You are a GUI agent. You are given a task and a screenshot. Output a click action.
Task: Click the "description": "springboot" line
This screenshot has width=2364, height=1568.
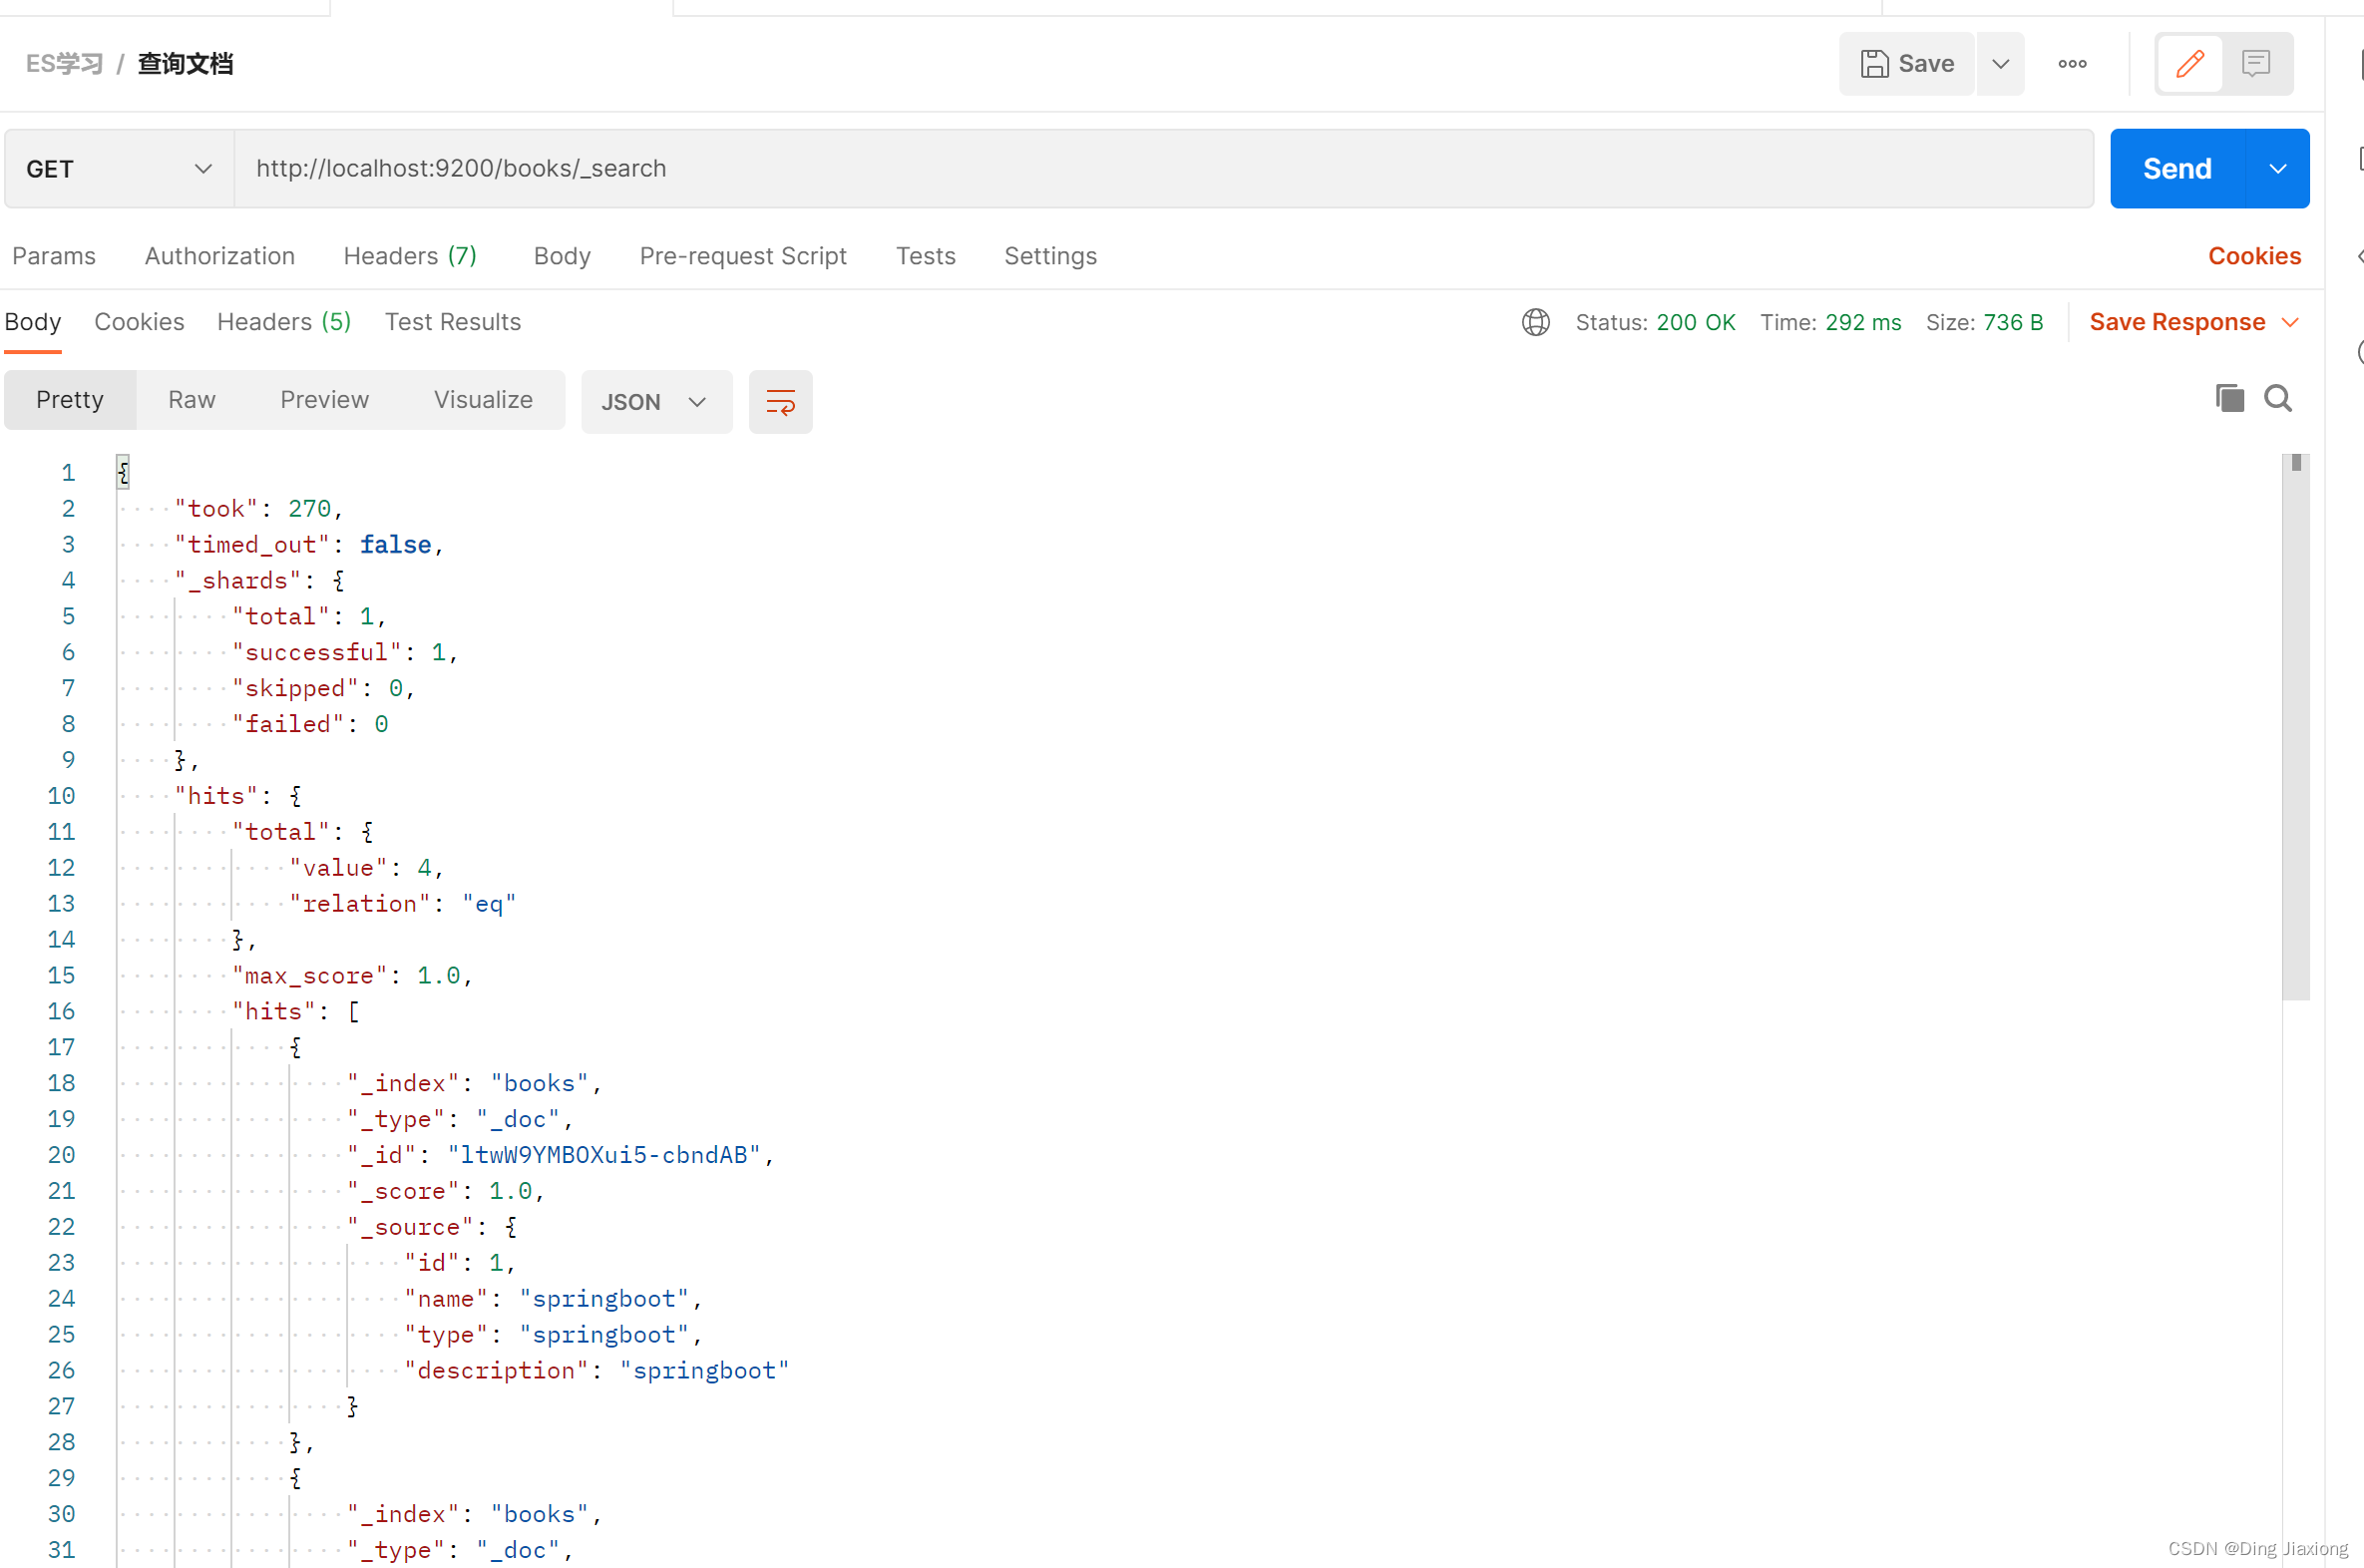pos(597,1371)
